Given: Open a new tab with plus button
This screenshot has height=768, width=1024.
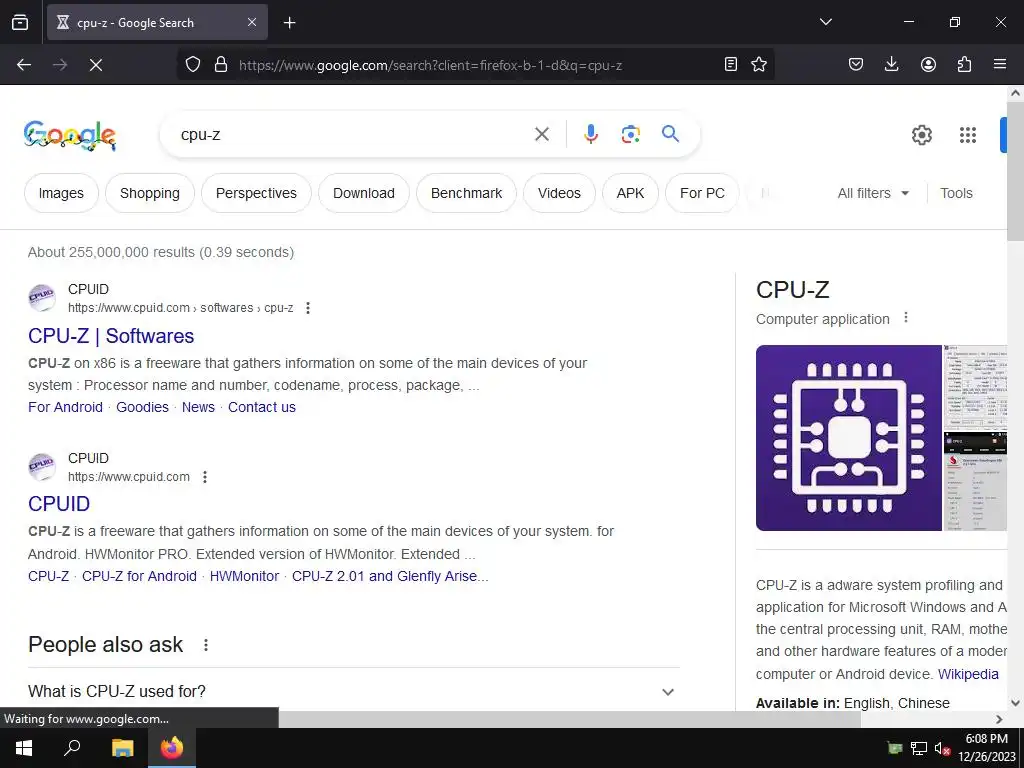Looking at the screenshot, I should 289,23.
